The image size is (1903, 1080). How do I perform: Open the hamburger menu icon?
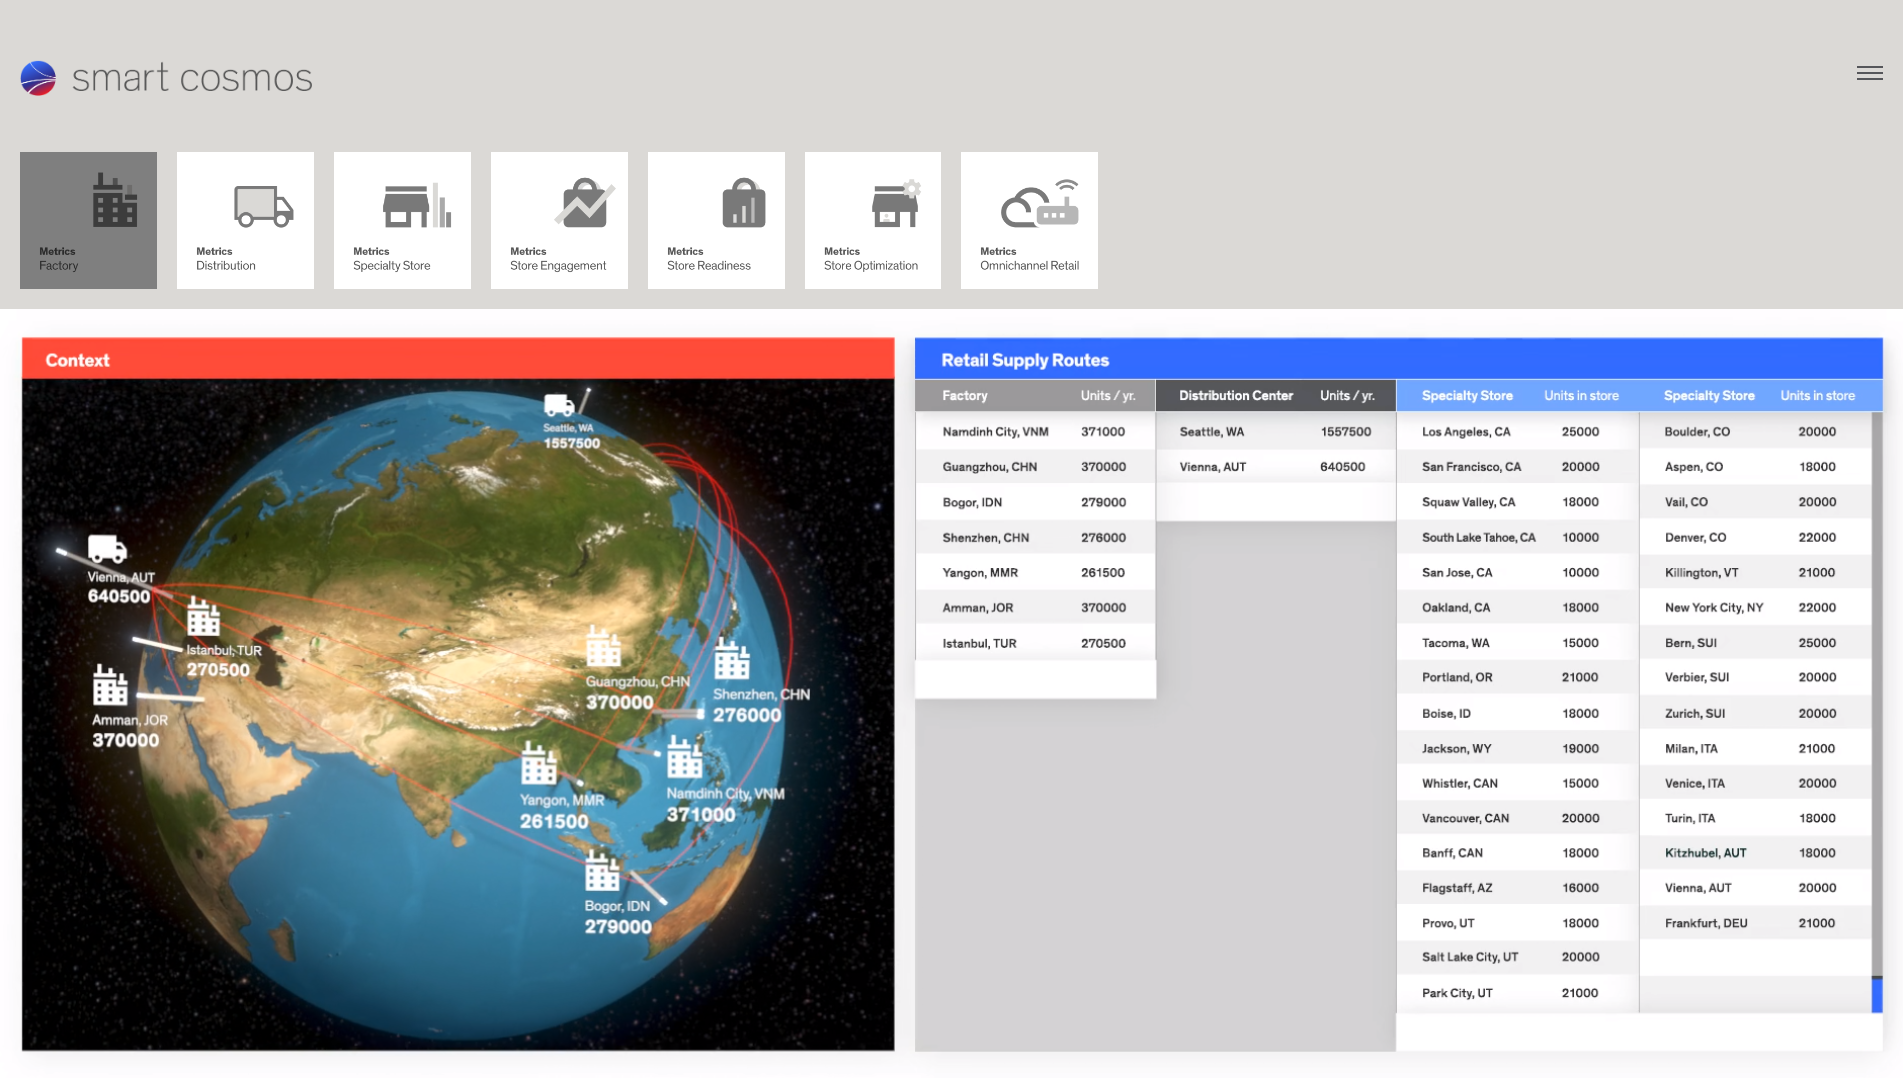[x=1869, y=73]
